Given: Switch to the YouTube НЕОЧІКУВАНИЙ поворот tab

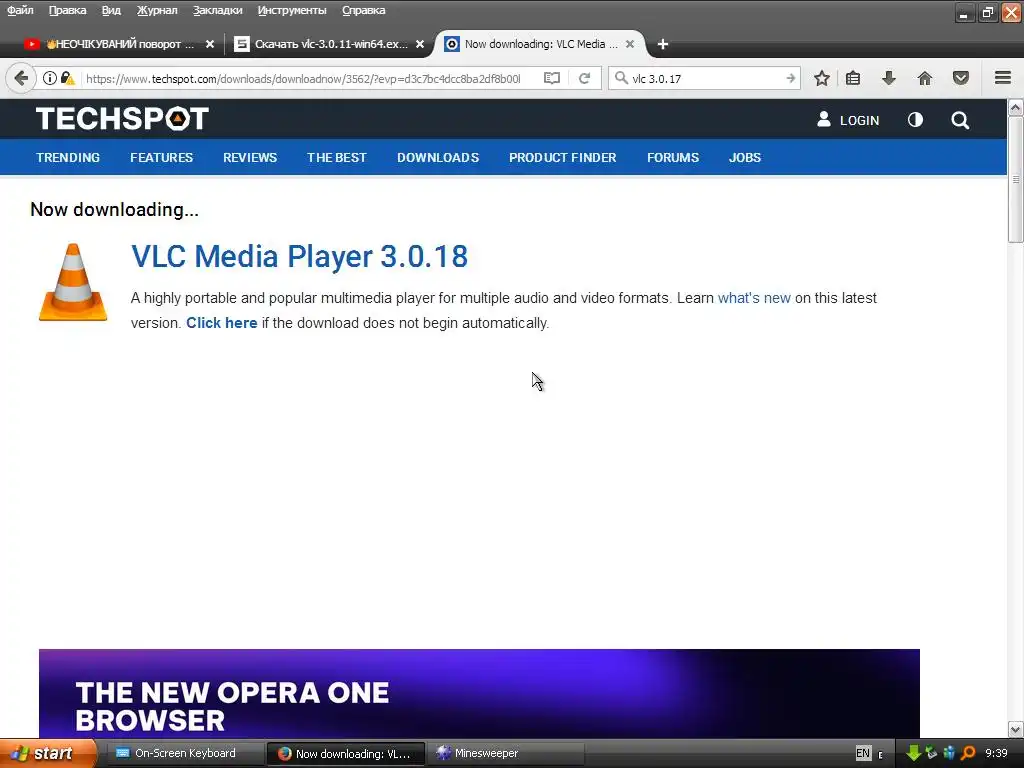Looking at the screenshot, I should coord(119,44).
